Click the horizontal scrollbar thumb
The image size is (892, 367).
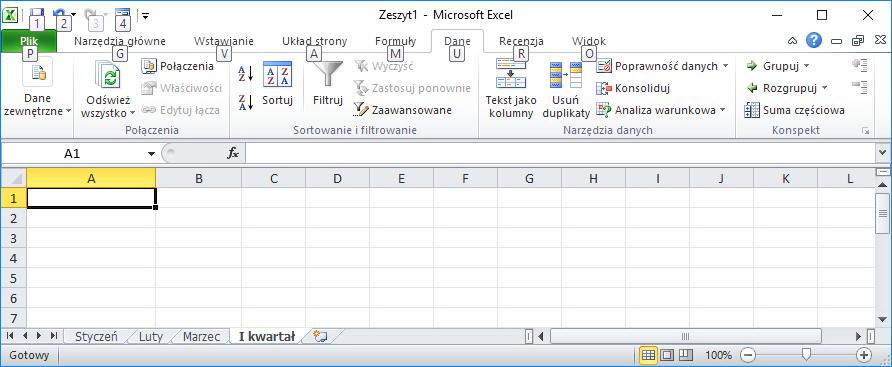(x=685, y=336)
